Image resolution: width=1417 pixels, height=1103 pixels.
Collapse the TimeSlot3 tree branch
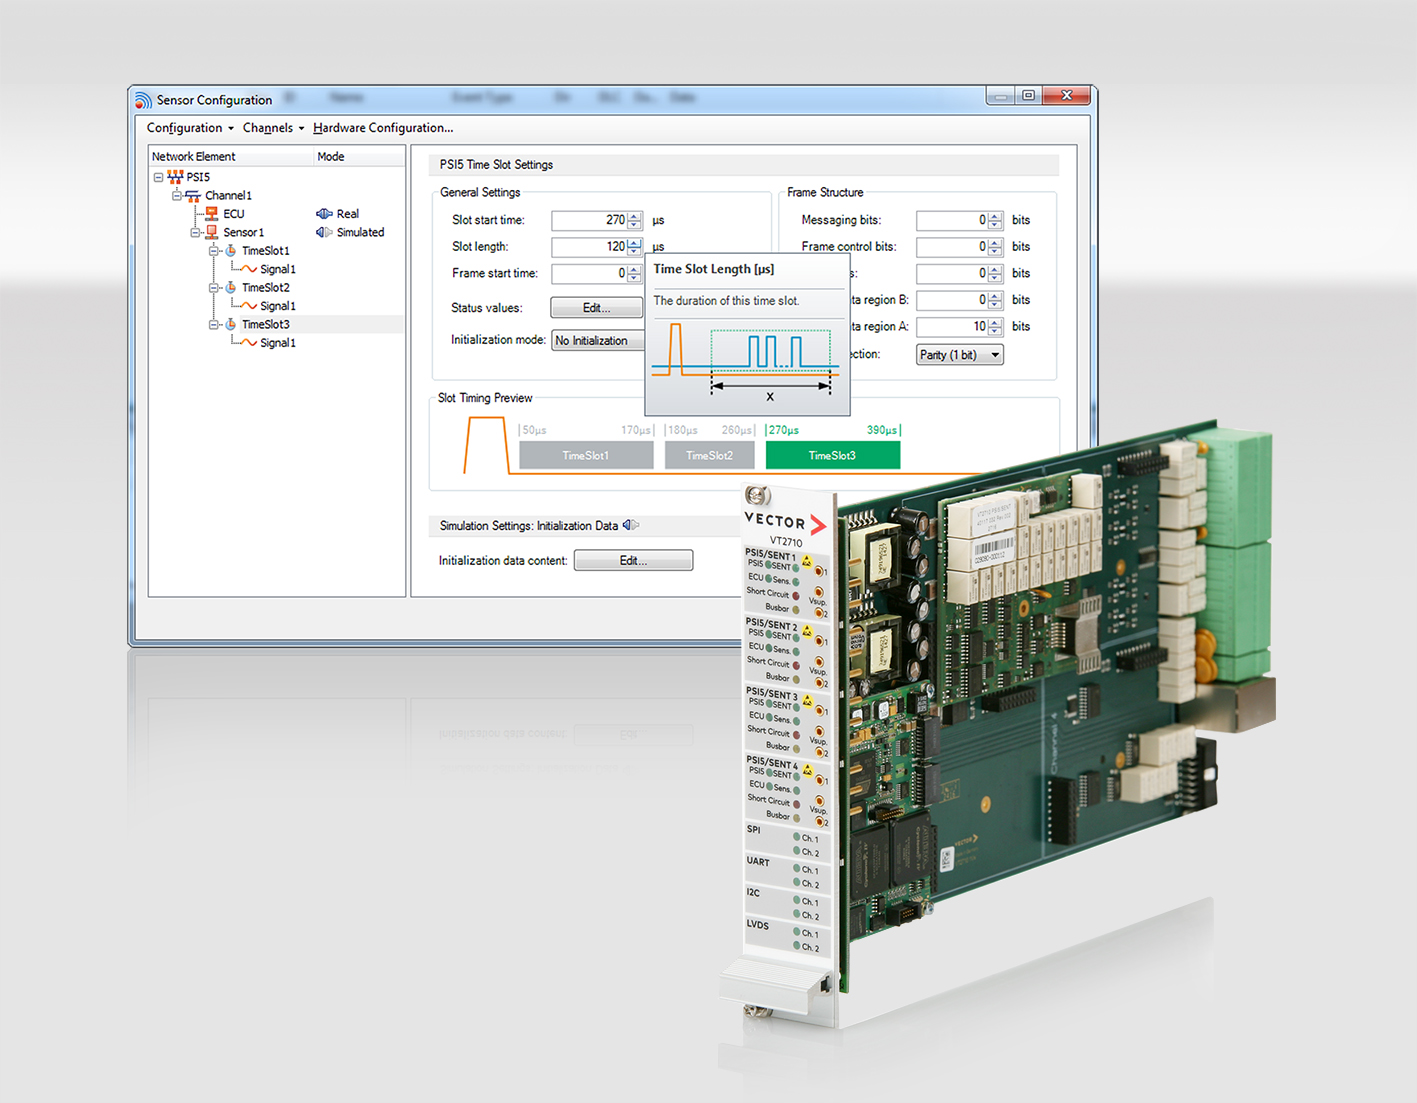coord(214,324)
